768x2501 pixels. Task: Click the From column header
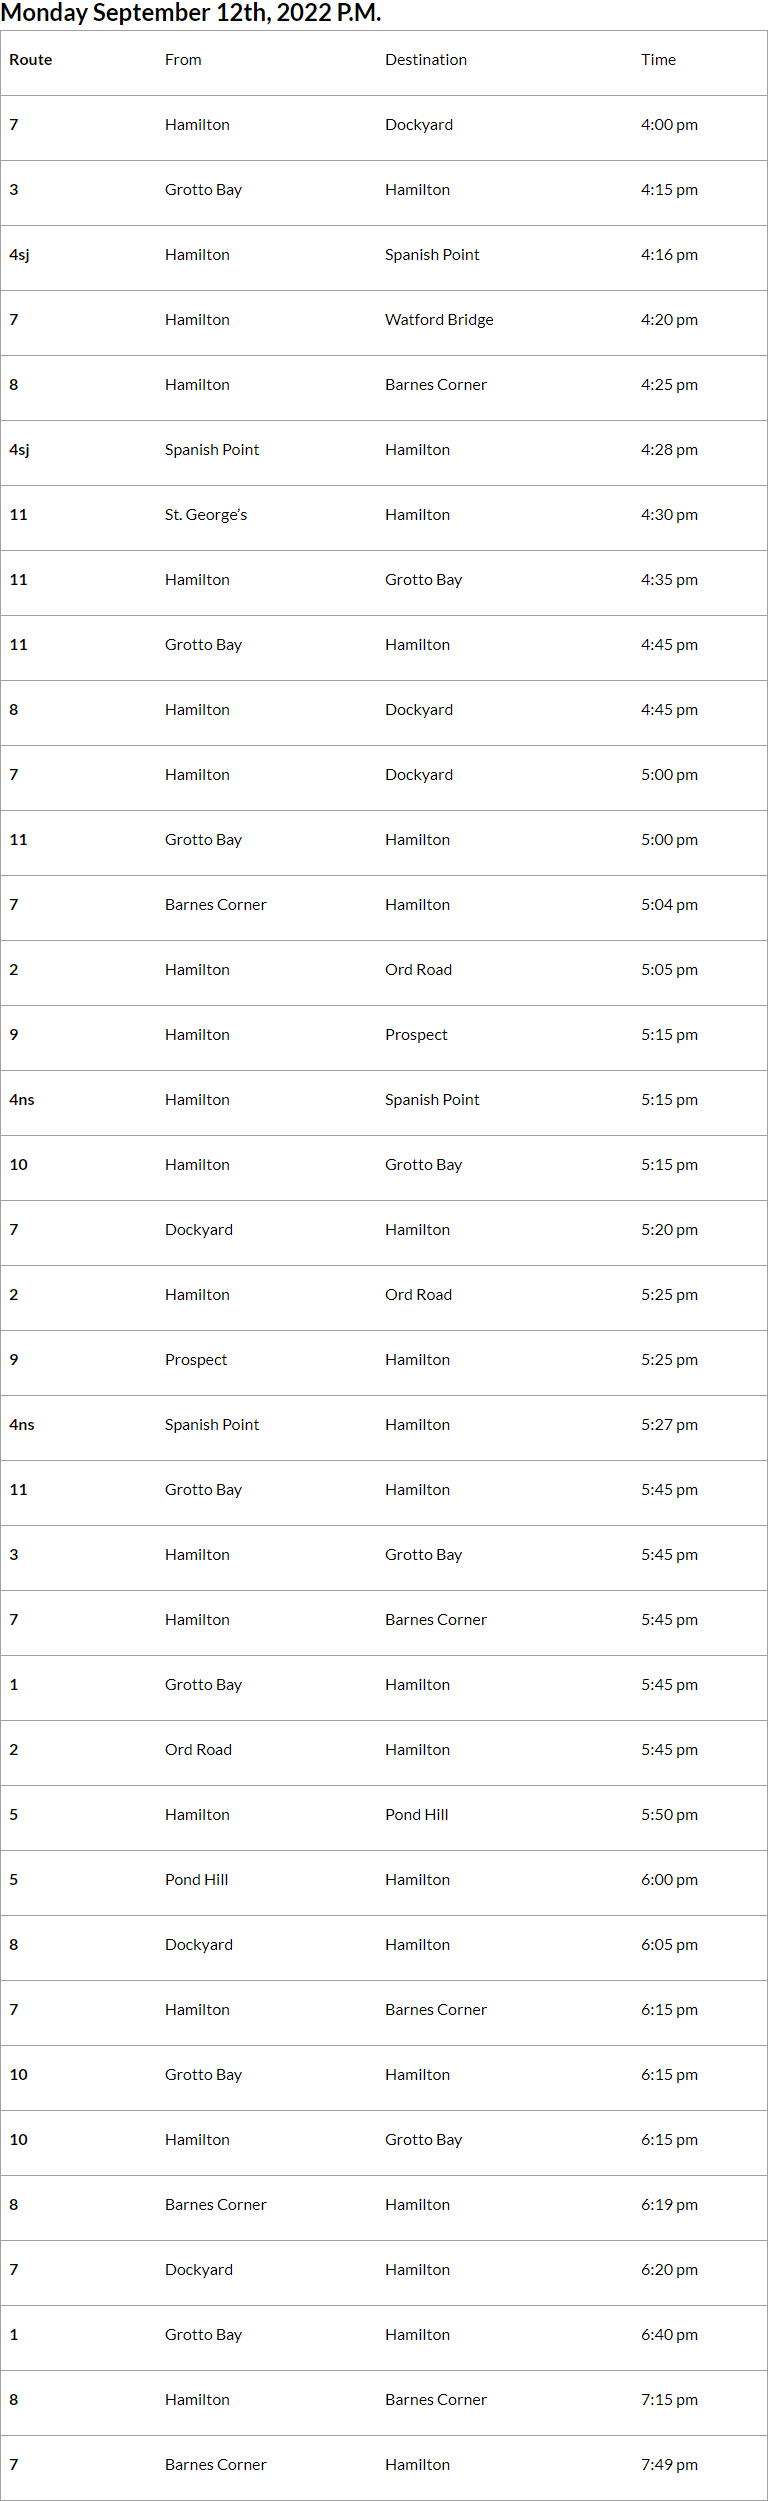point(183,60)
